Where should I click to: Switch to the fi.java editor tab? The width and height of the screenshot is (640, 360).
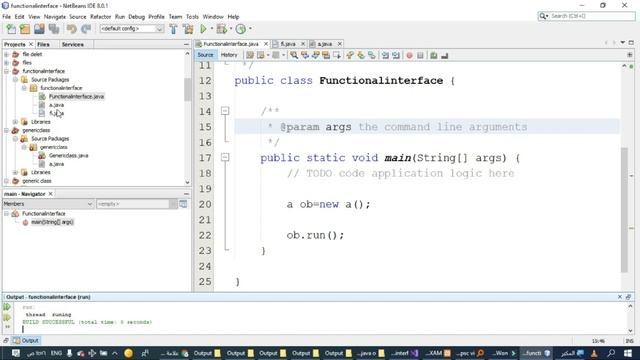pos(288,44)
